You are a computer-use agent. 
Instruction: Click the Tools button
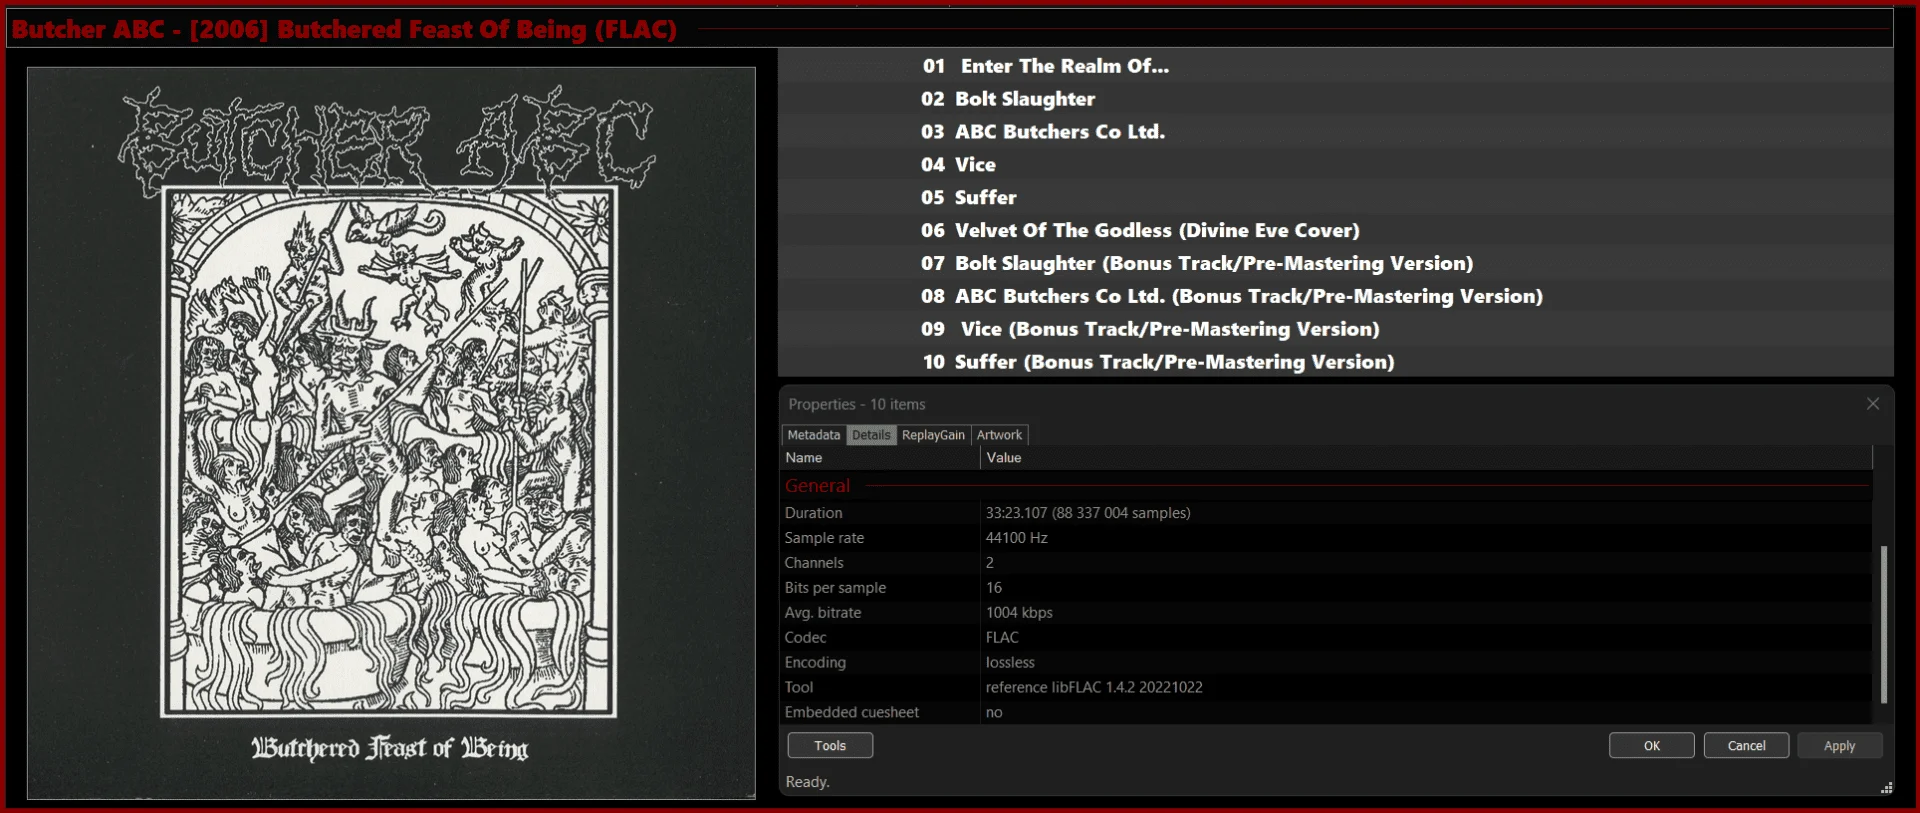(830, 746)
